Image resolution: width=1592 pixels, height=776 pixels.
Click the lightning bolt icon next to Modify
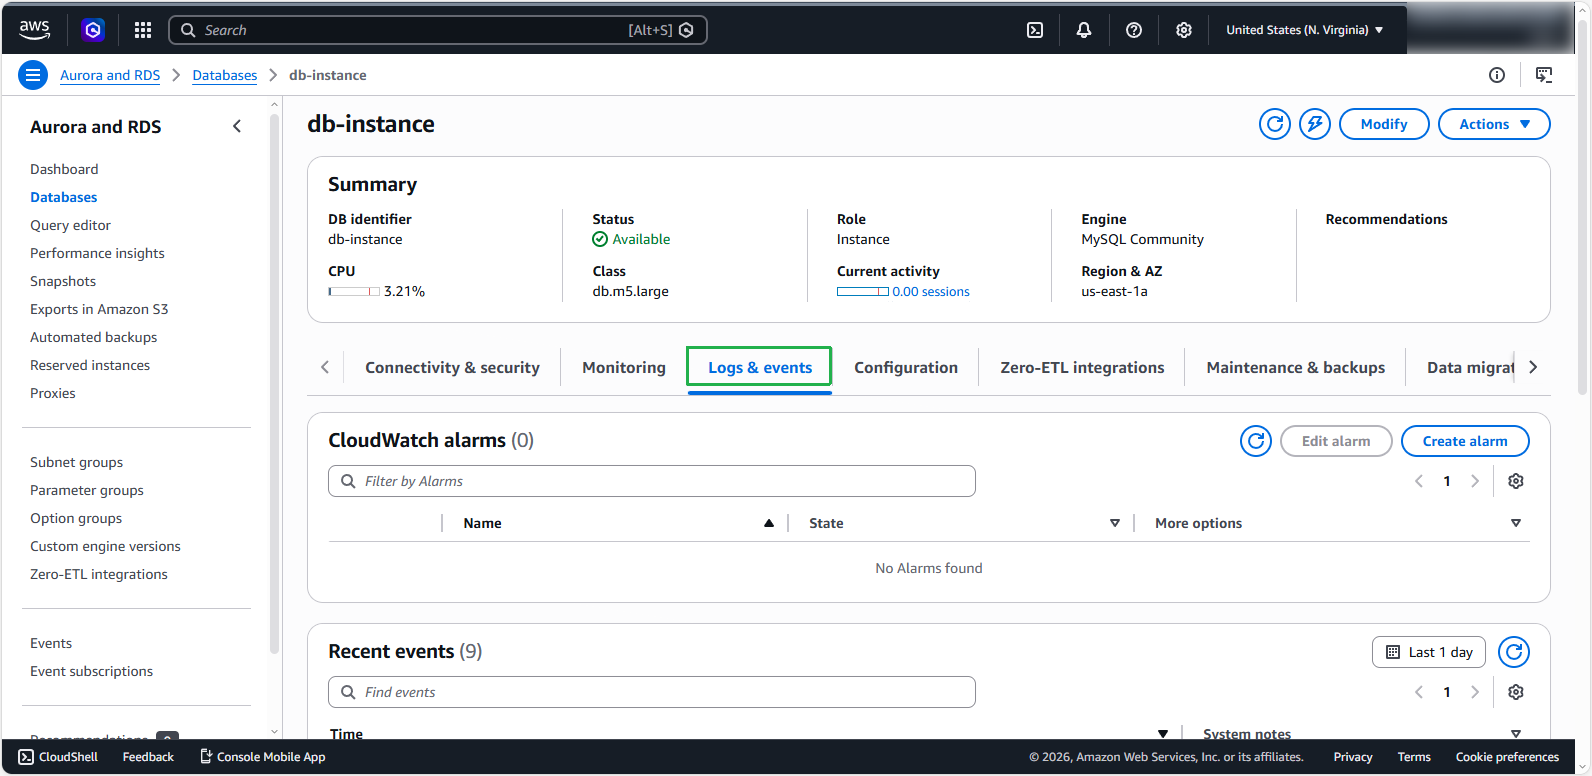(1315, 124)
